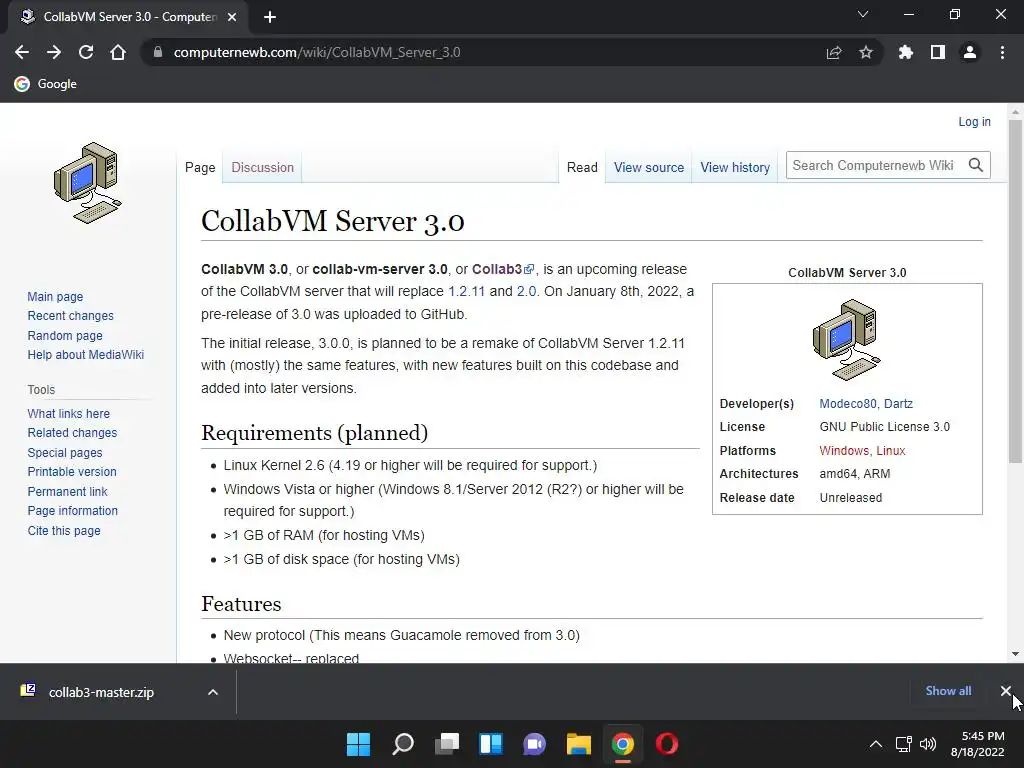Follow the Collab3 external link

coord(503,269)
